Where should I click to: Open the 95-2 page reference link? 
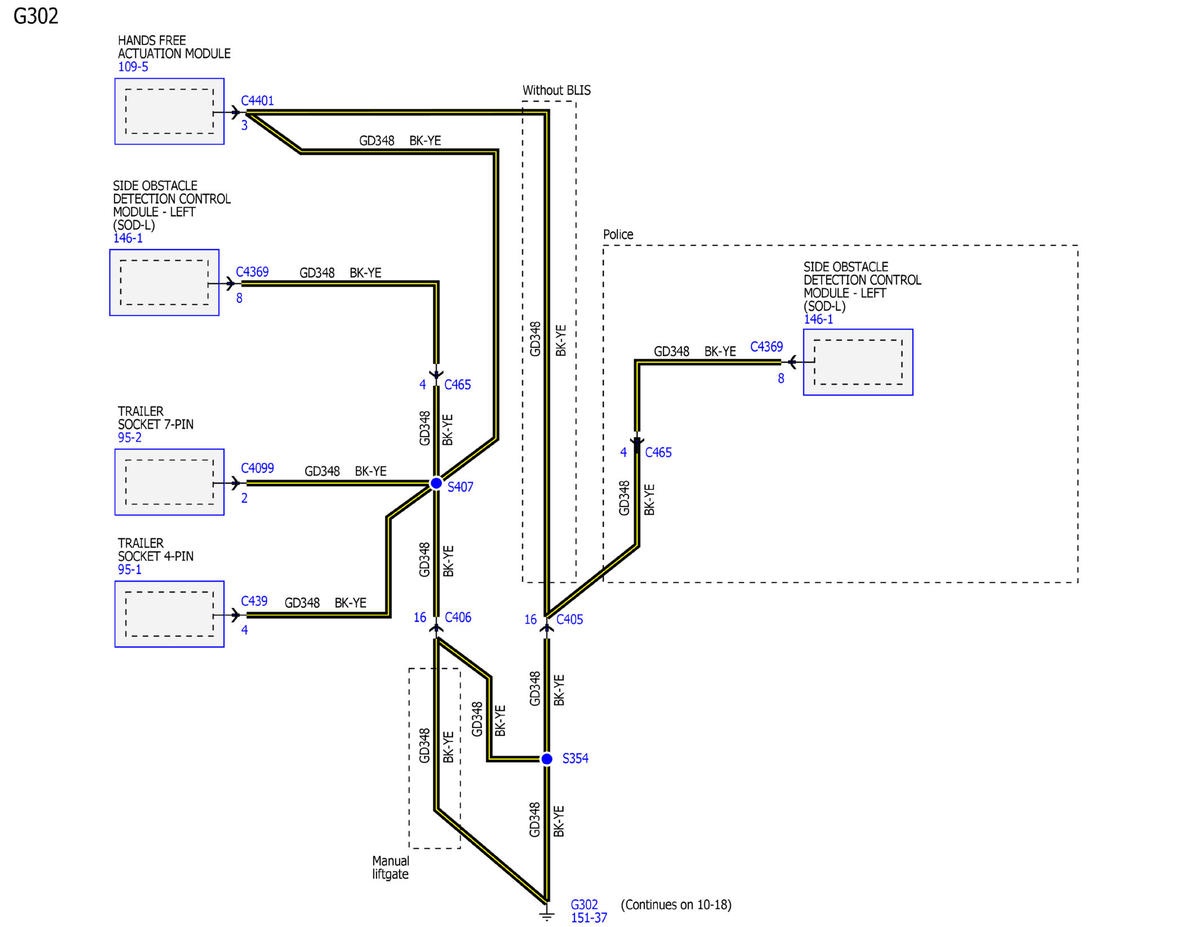tap(130, 438)
